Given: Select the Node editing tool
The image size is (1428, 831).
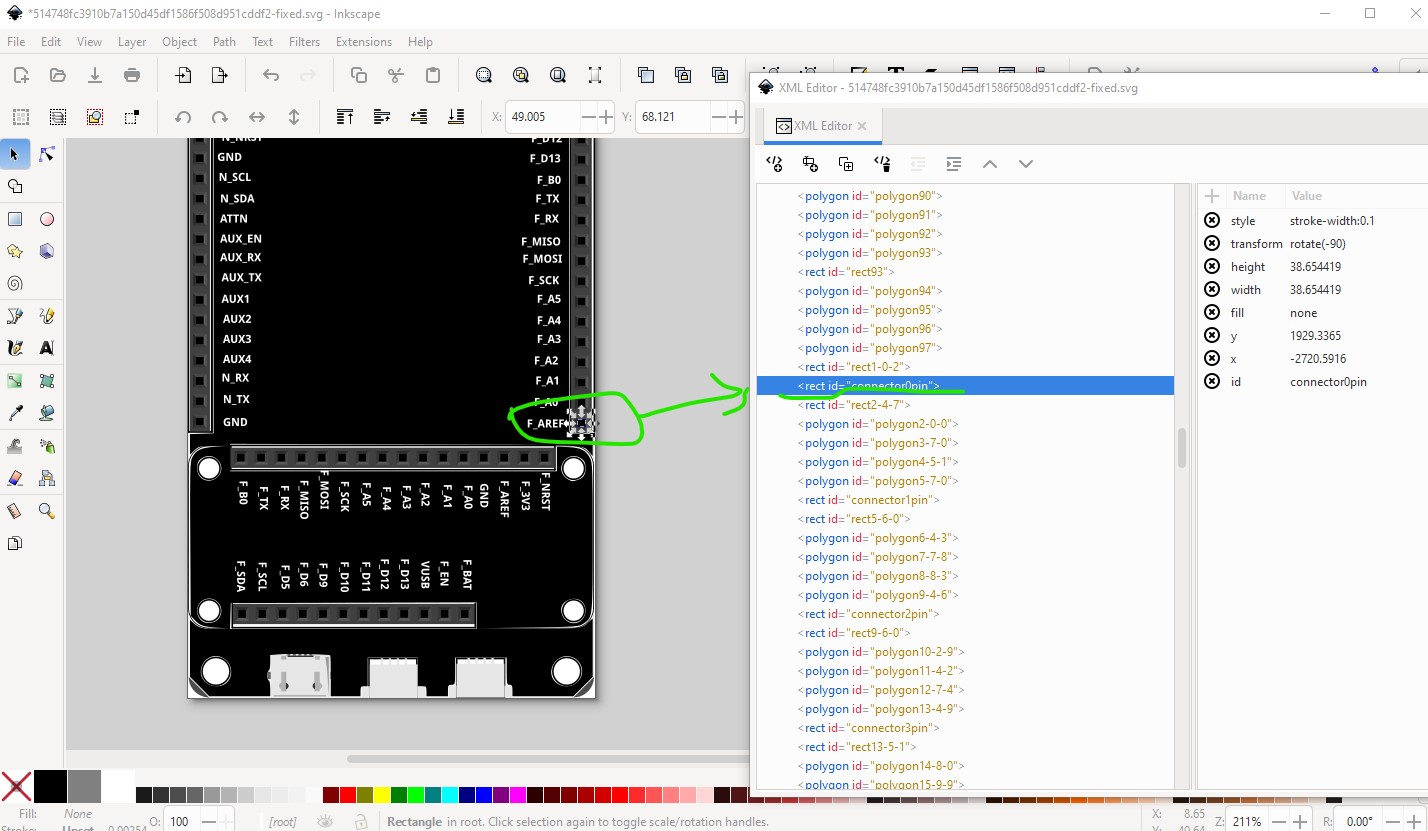Looking at the screenshot, I should click(46, 154).
